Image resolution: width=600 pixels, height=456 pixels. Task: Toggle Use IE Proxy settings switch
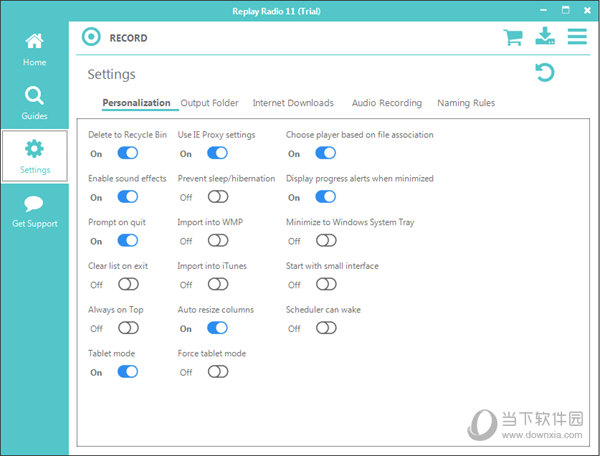(x=217, y=153)
